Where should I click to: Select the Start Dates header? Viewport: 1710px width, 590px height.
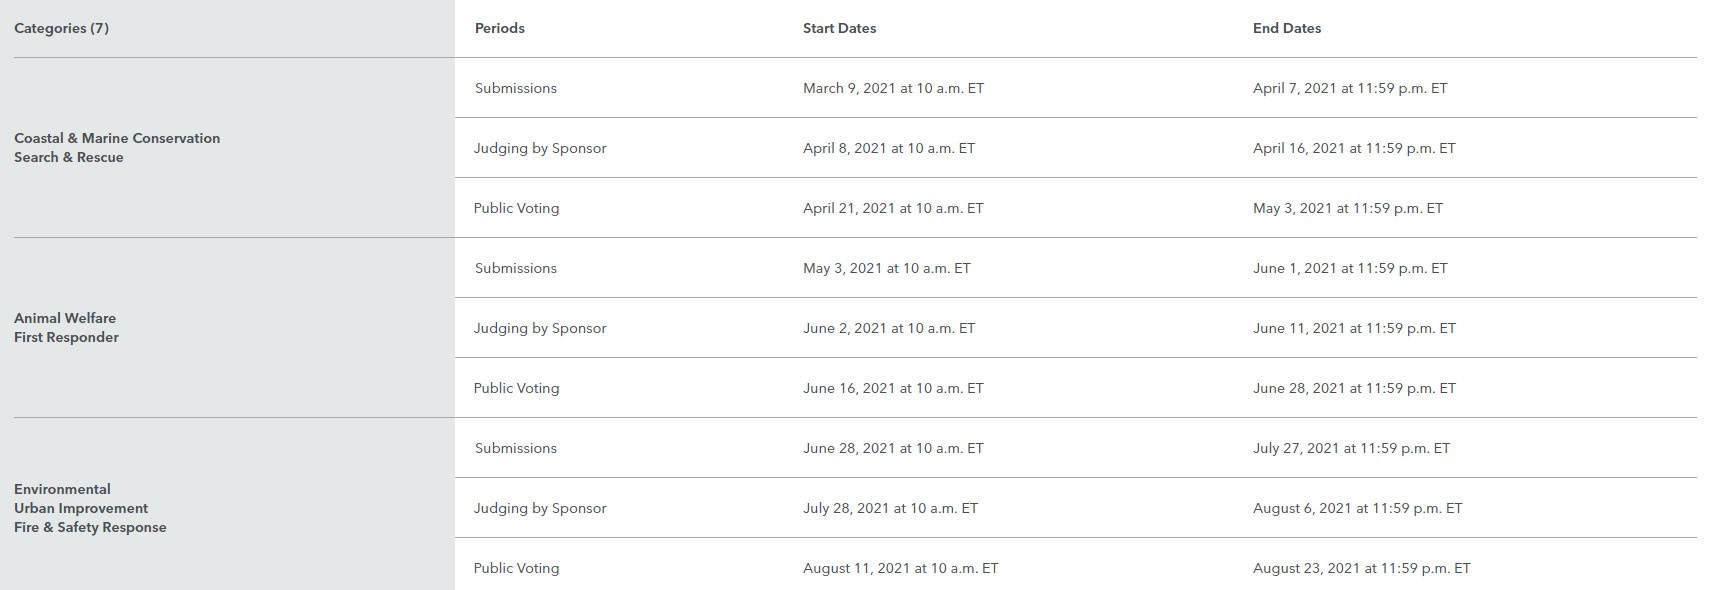(x=839, y=28)
